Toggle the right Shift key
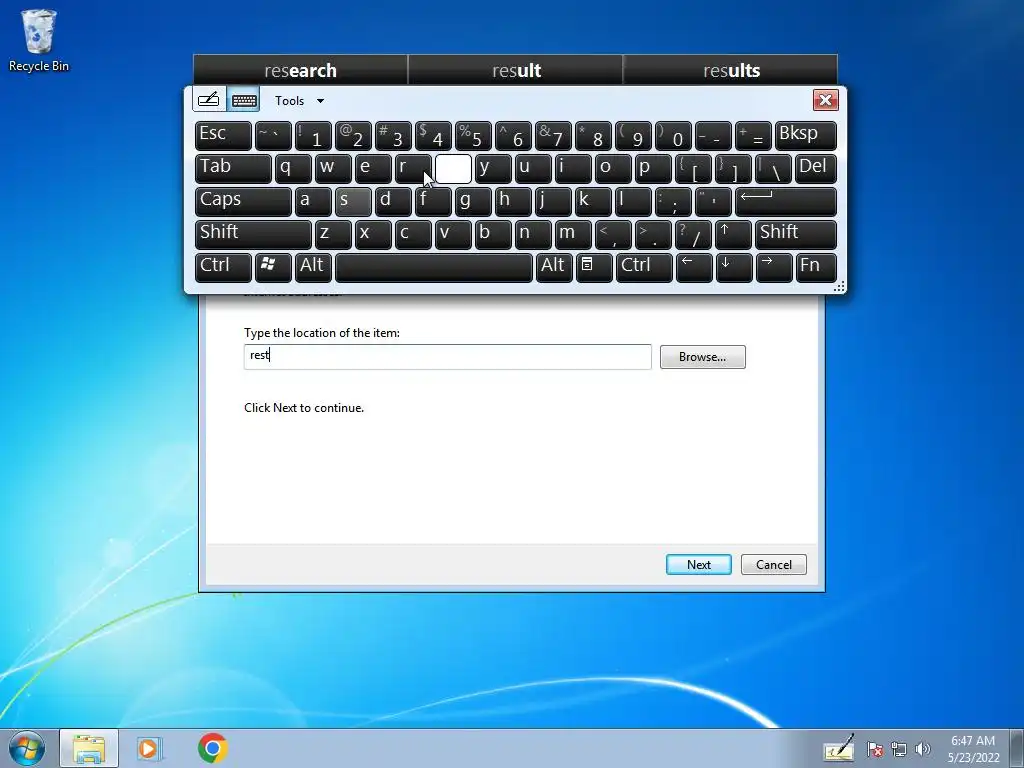 [x=795, y=234]
